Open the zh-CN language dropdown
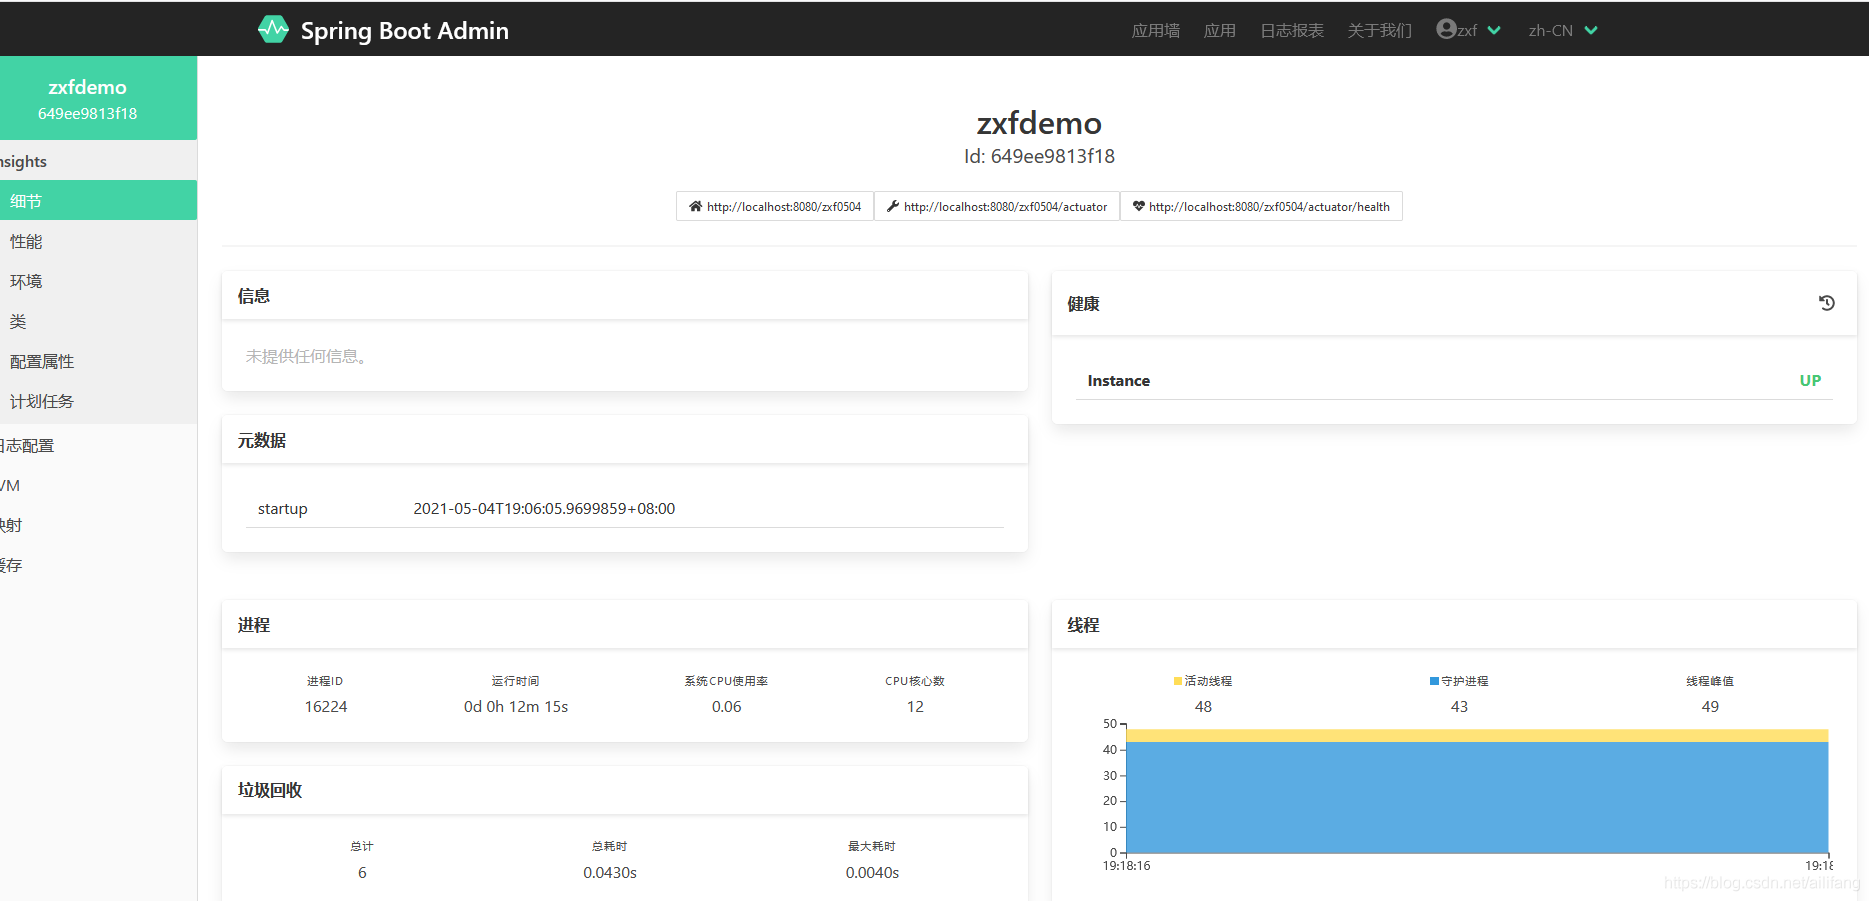The height and width of the screenshot is (901, 1869). point(1560,29)
